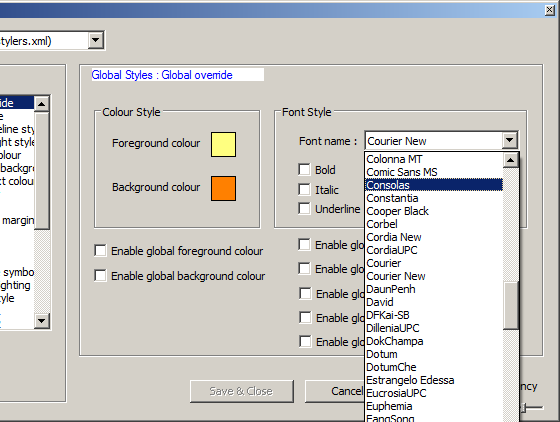This screenshot has width=560, height=422.
Task: Select CordiaUPC font
Action: click(x=434, y=250)
